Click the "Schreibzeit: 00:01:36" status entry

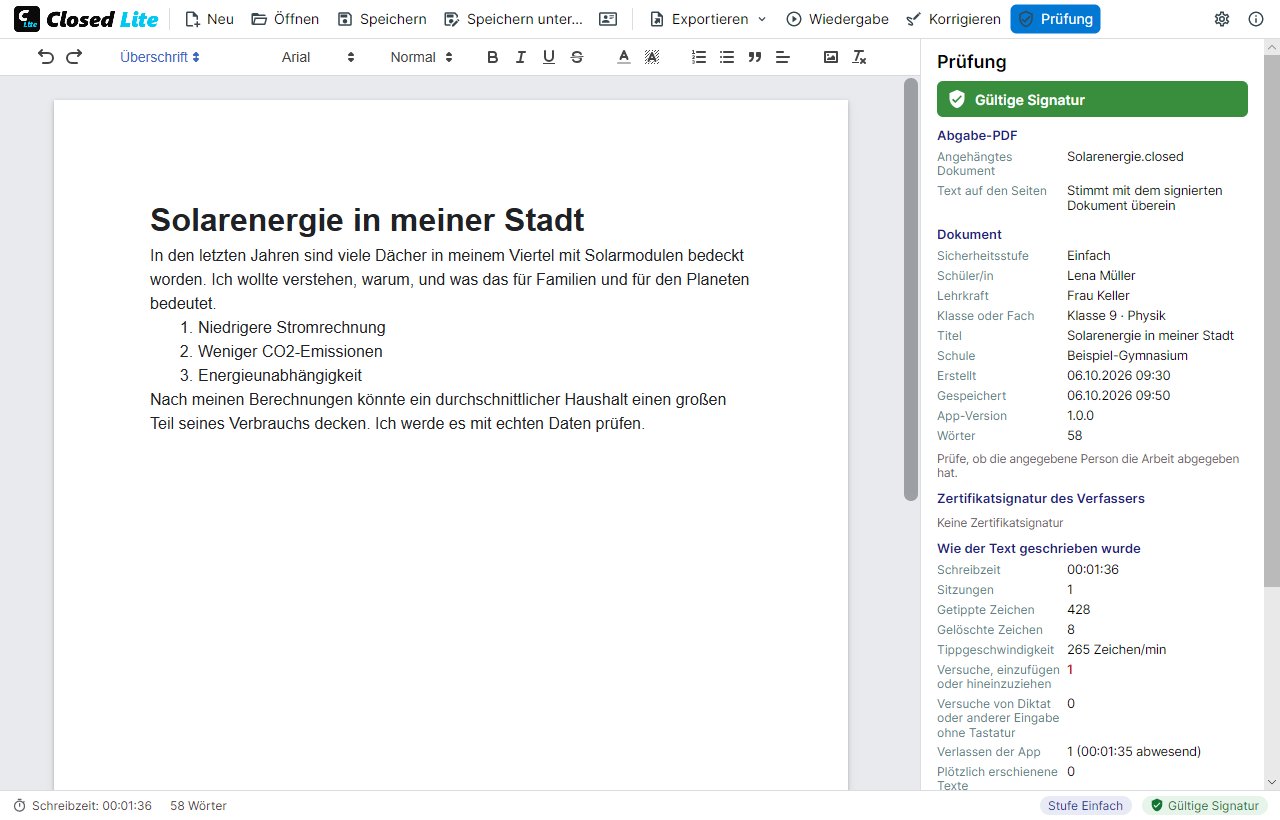(82, 805)
